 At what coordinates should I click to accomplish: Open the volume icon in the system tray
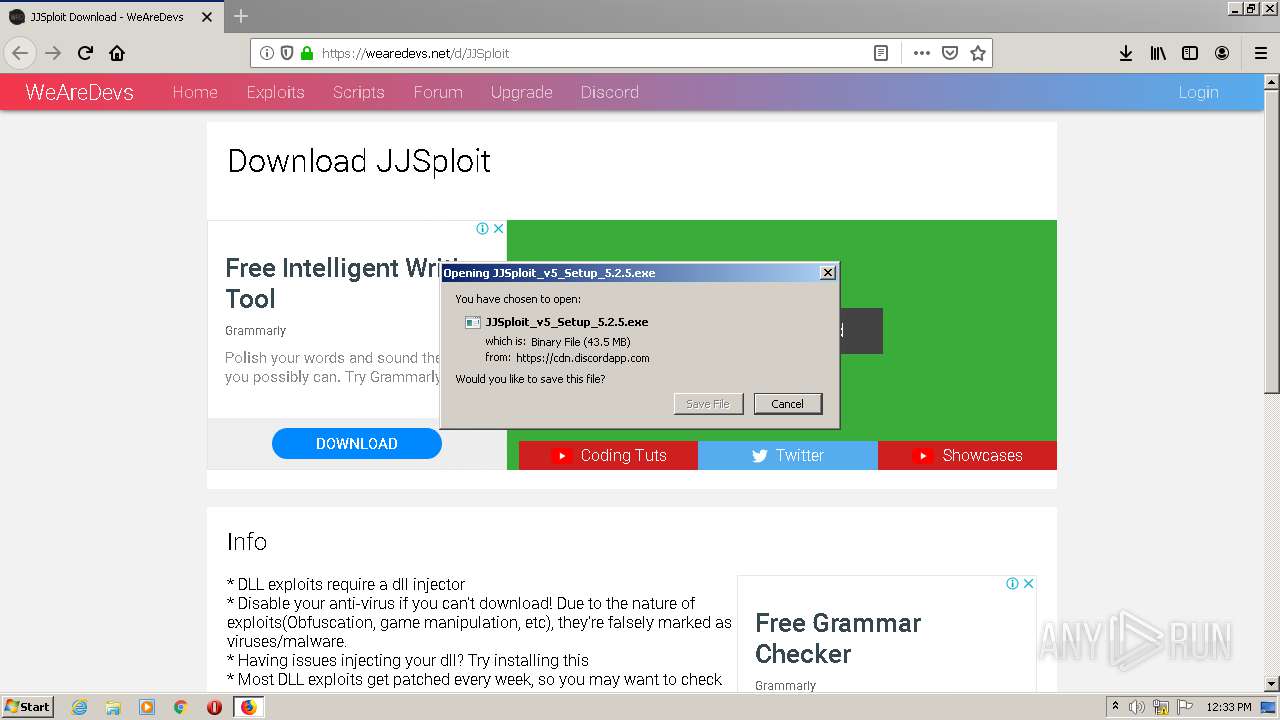tap(1137, 707)
